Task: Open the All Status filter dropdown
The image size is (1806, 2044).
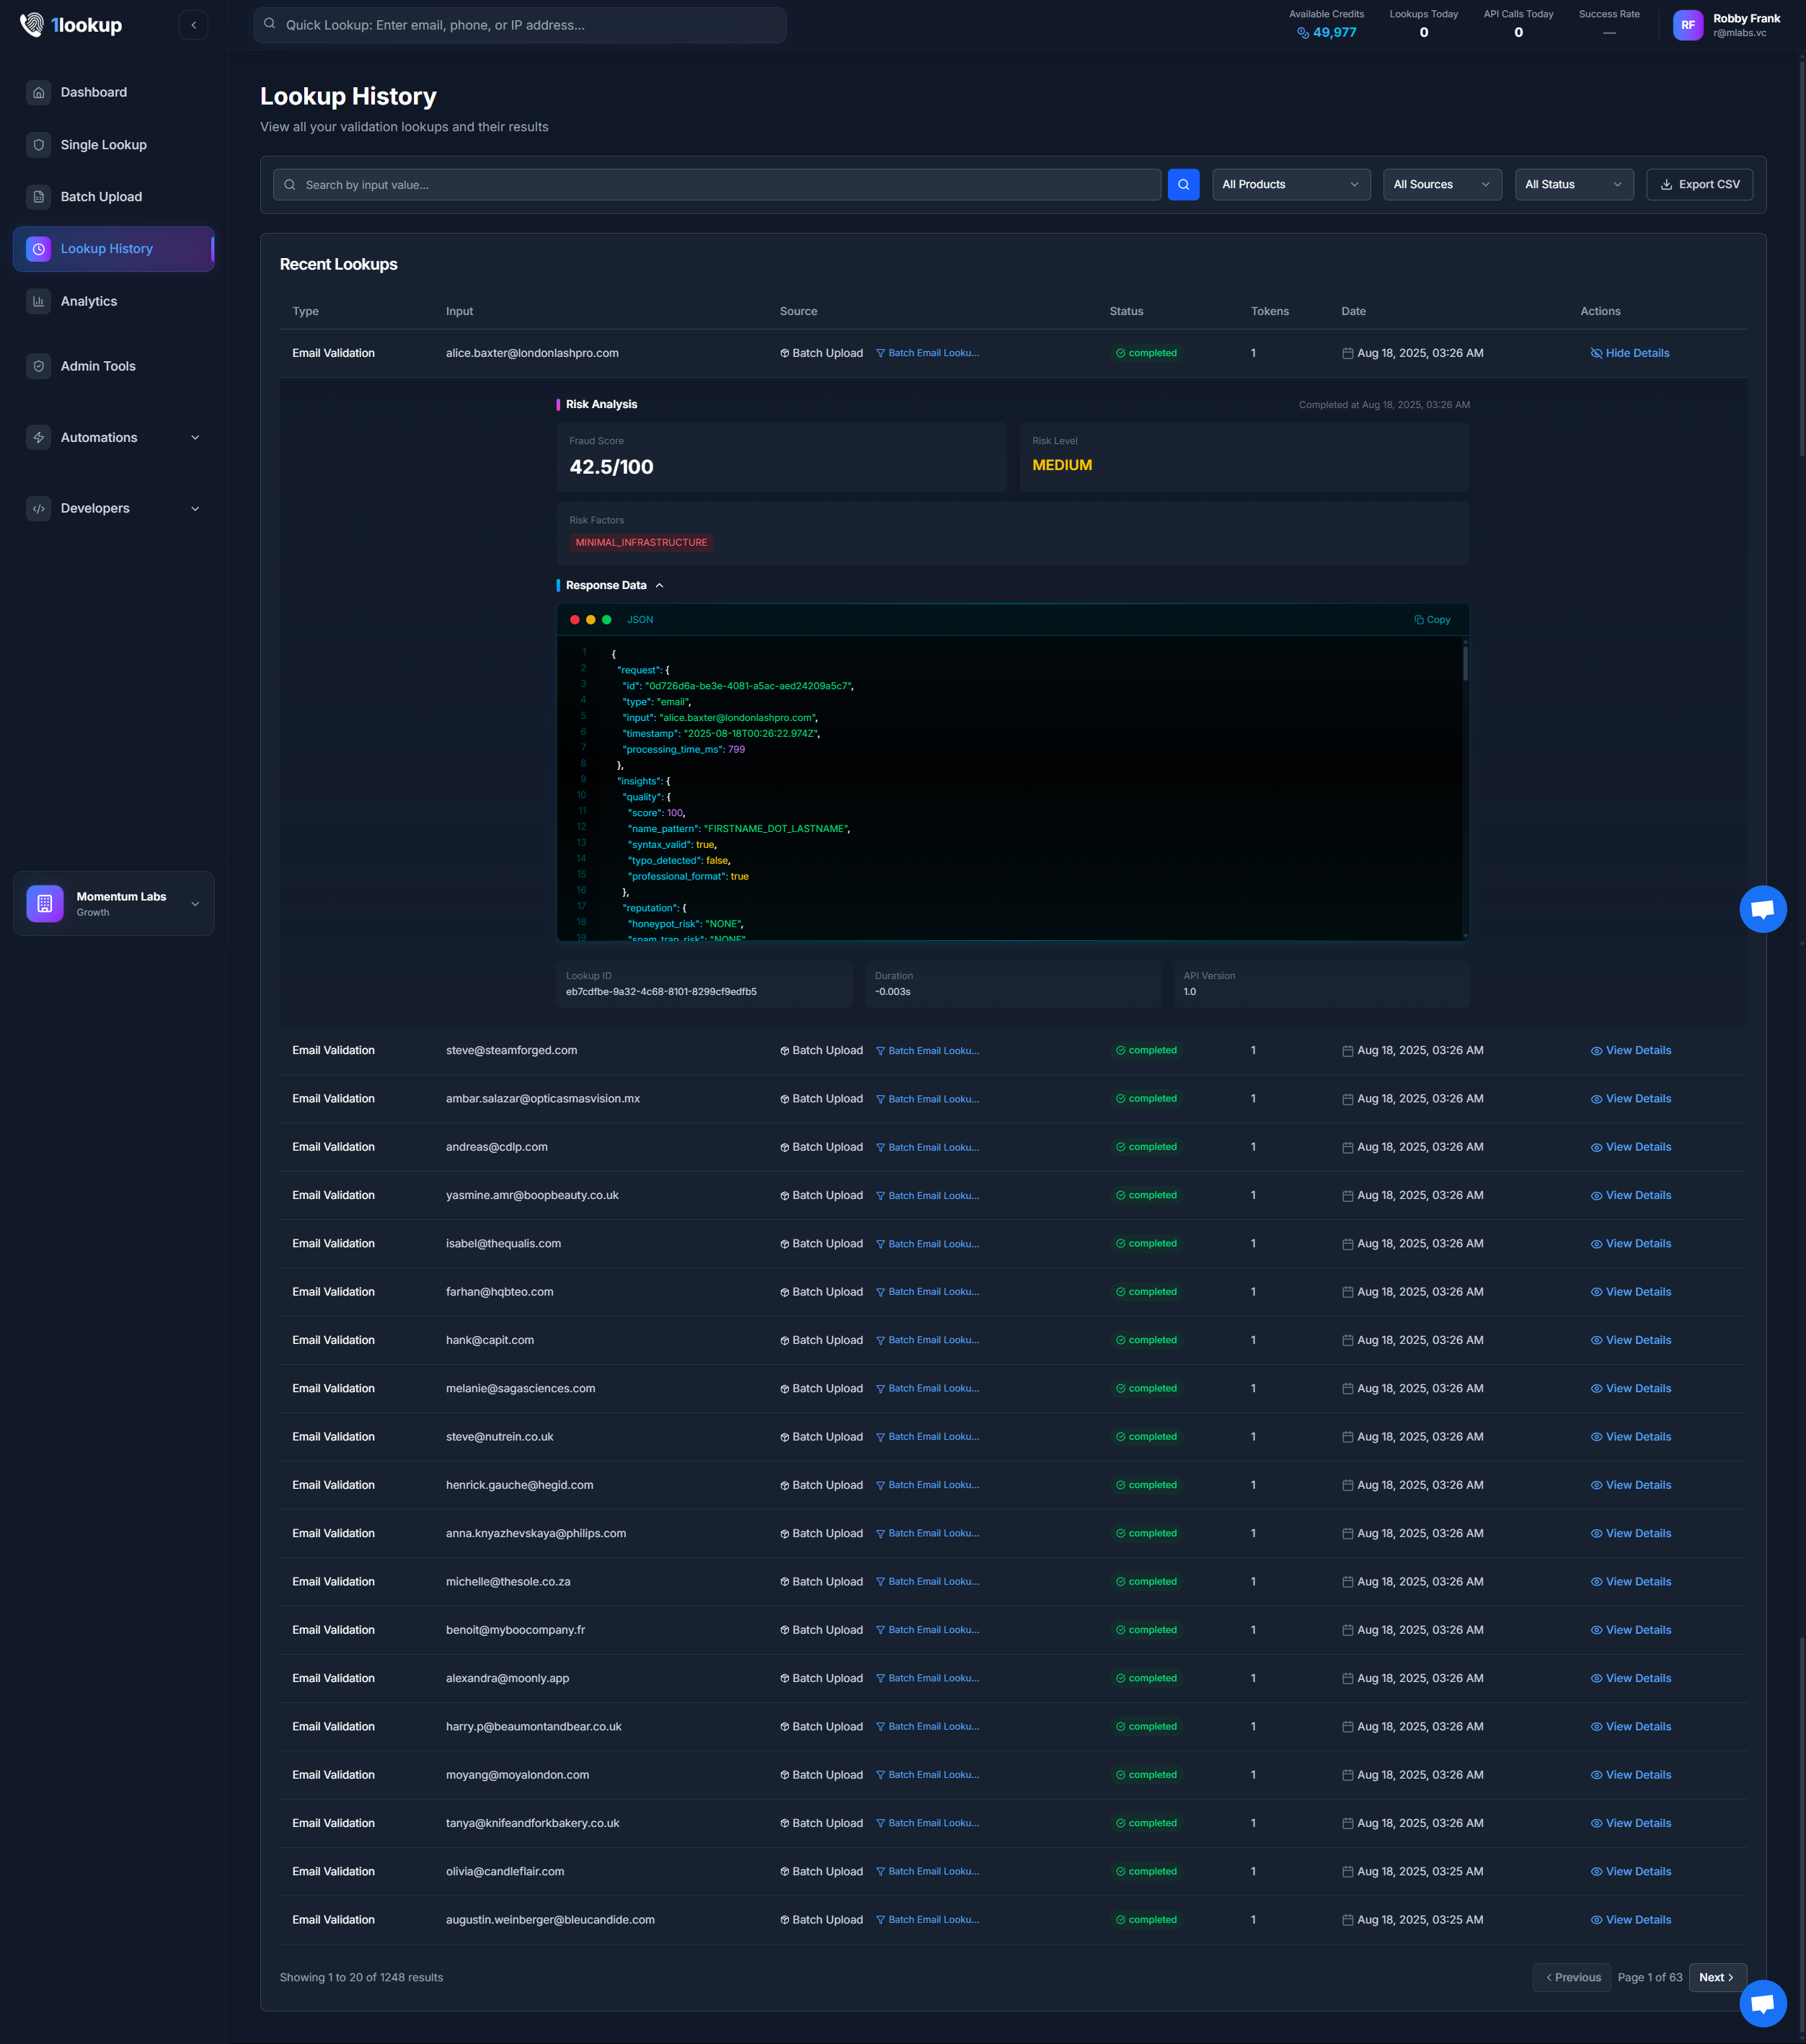Action: 1573,185
